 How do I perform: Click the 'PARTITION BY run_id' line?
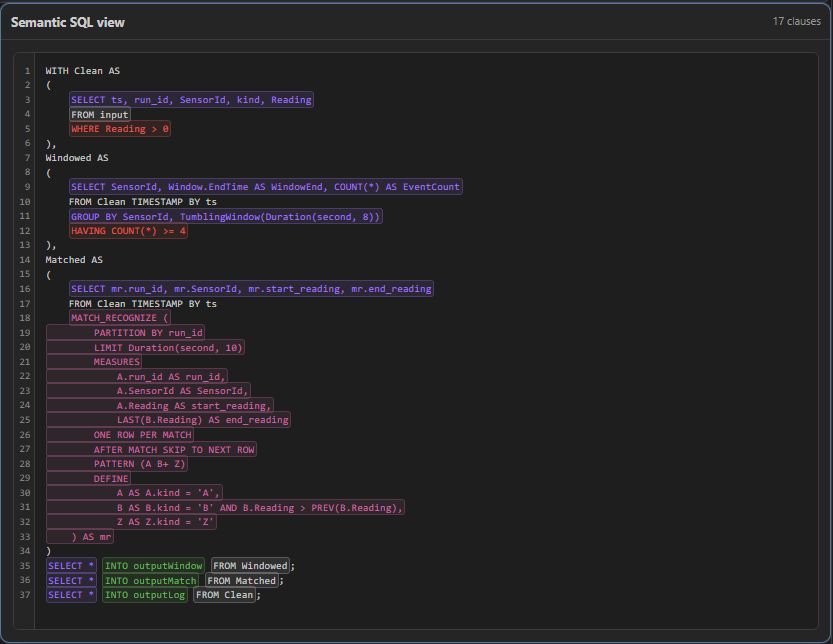tap(126, 333)
